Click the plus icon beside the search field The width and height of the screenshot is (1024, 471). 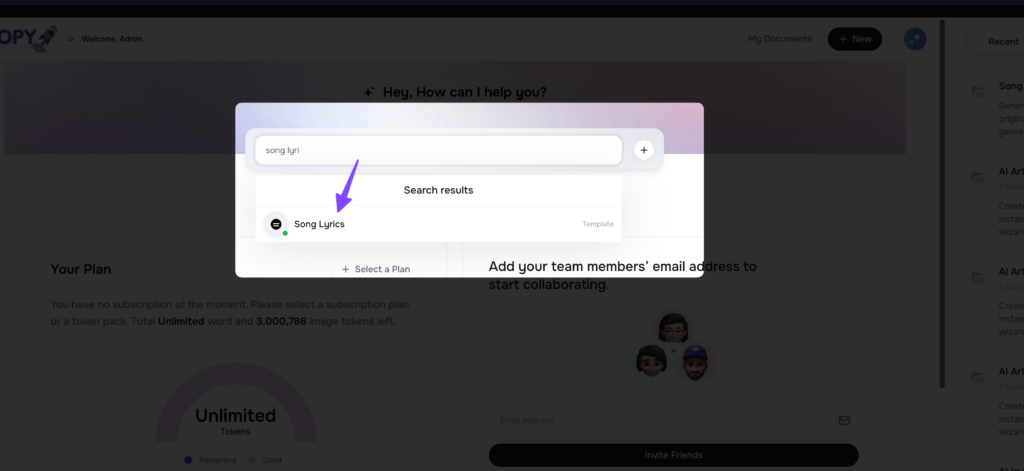coord(643,150)
